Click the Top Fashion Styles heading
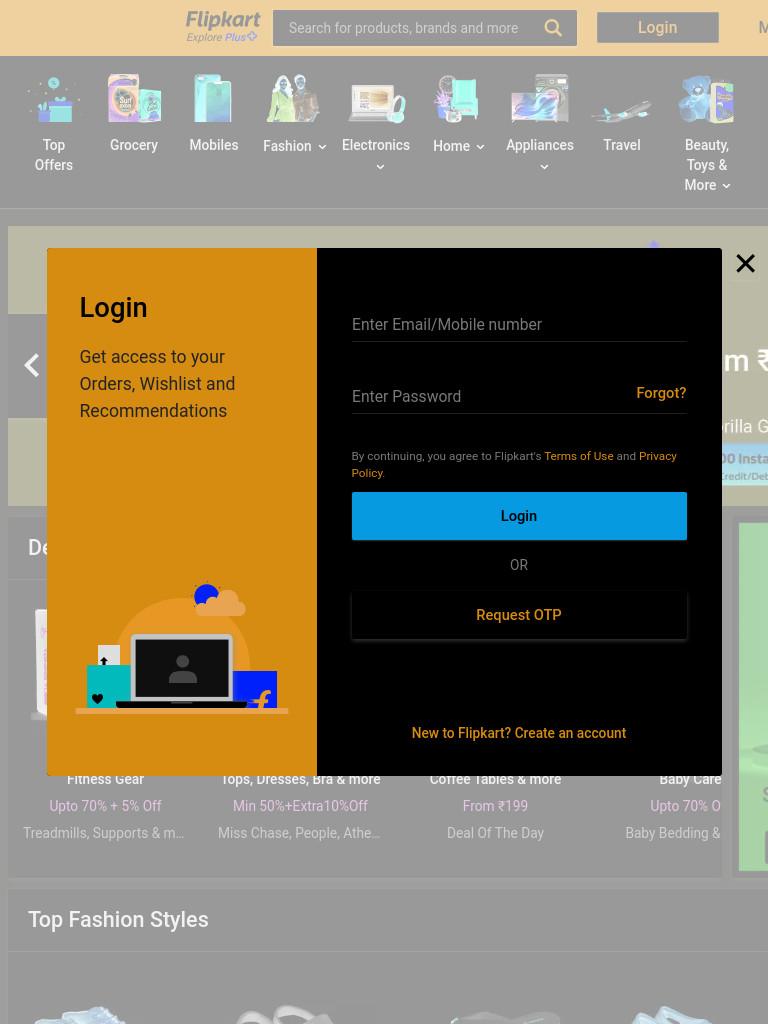 [118, 920]
